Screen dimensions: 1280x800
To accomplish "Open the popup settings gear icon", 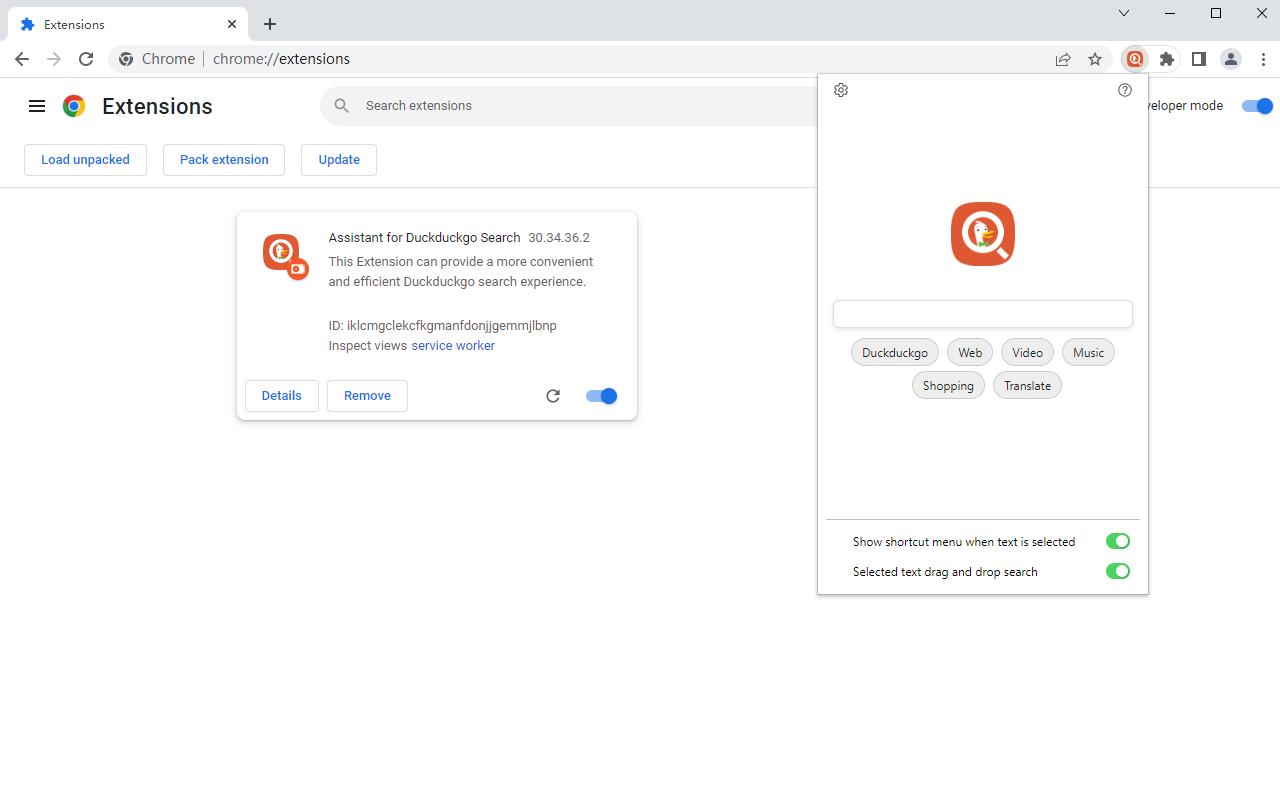I will click(x=841, y=90).
